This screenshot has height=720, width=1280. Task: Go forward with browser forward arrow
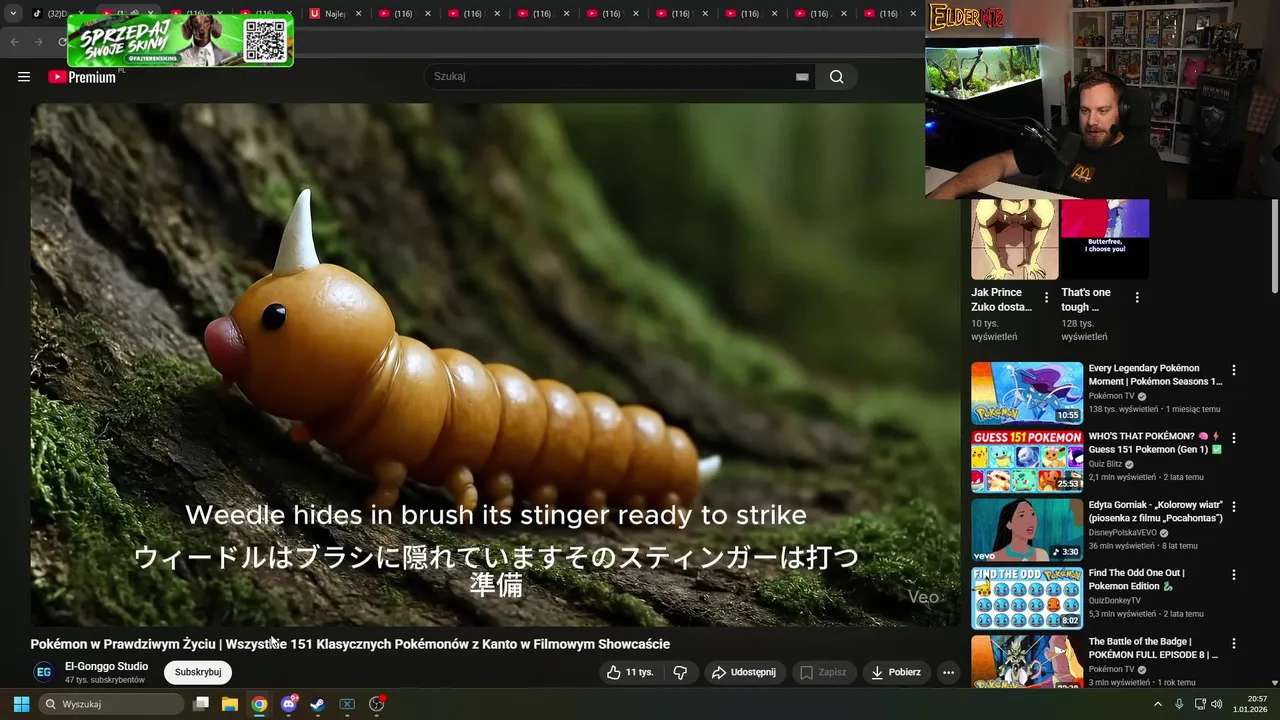38,42
